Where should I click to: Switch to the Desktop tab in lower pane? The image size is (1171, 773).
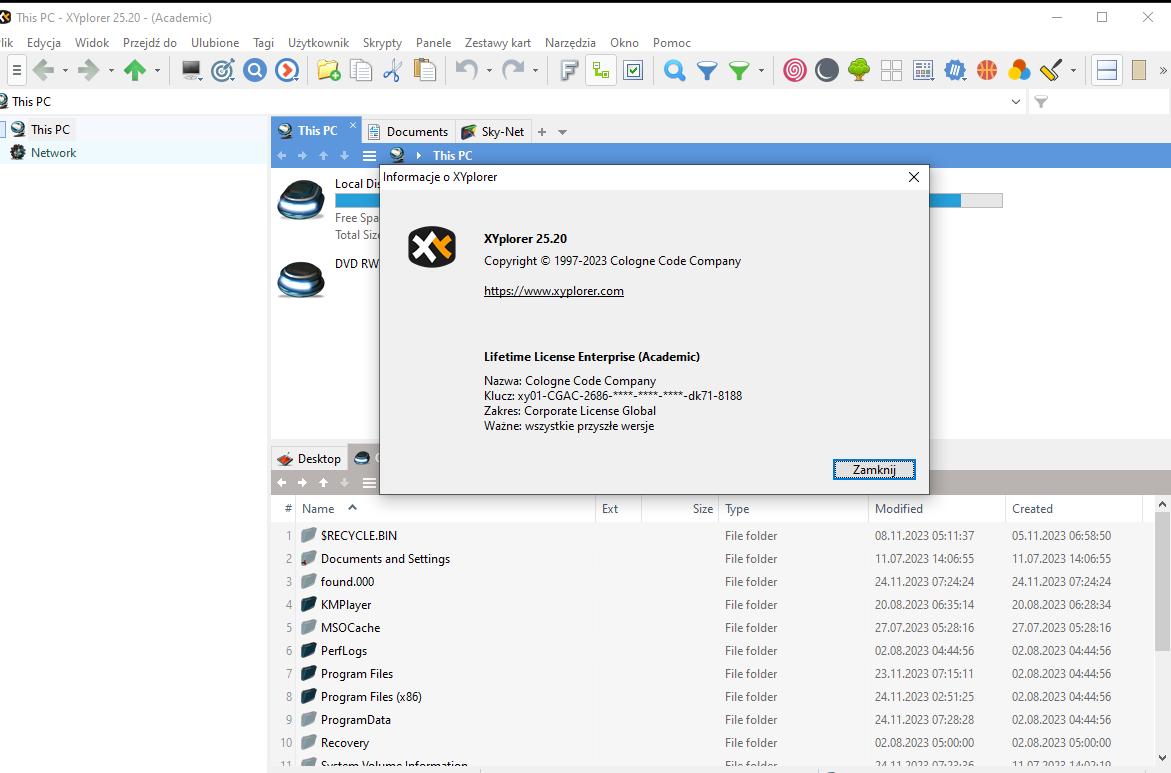click(x=309, y=459)
